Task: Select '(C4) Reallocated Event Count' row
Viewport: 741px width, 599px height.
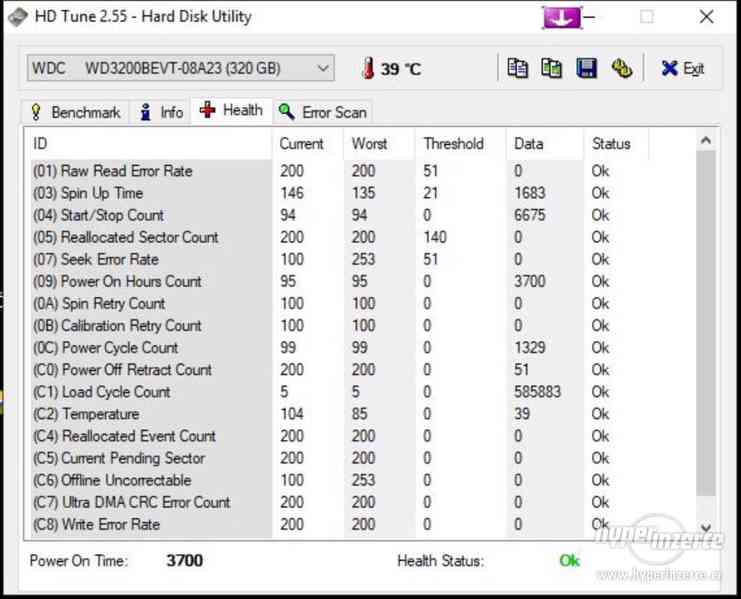Action: click(x=340, y=436)
